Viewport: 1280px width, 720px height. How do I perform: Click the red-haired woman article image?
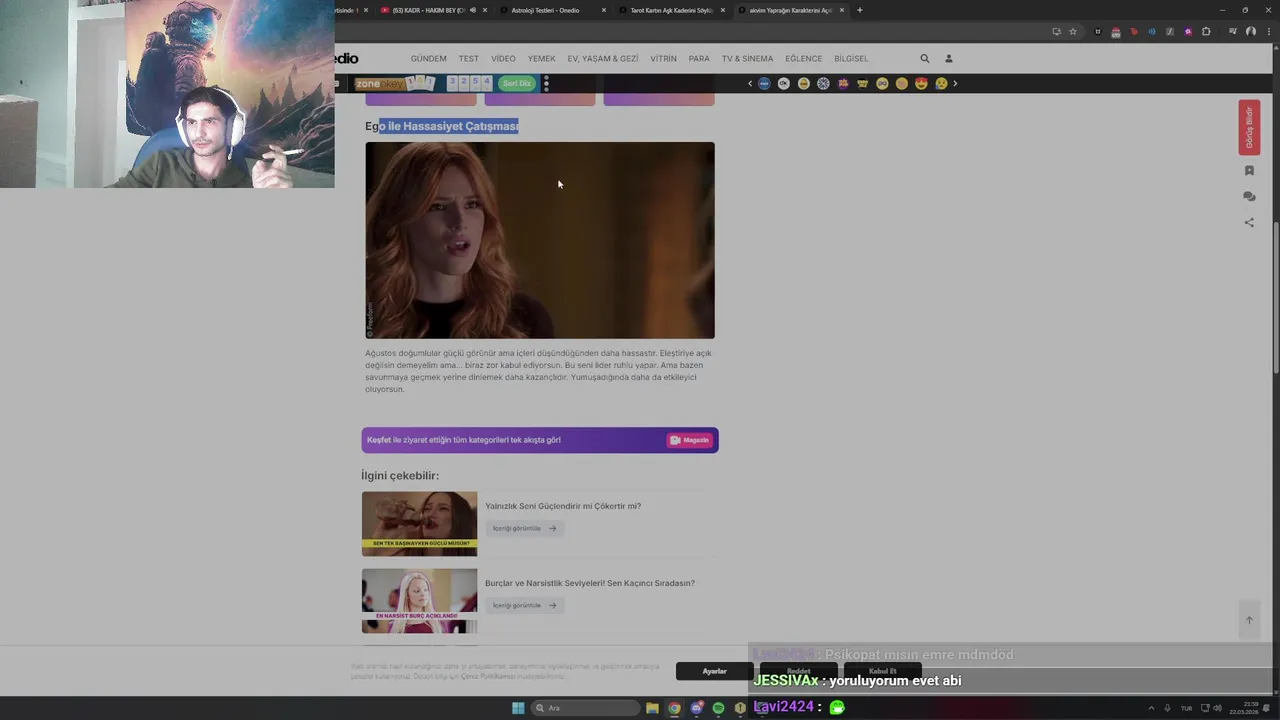[540, 240]
